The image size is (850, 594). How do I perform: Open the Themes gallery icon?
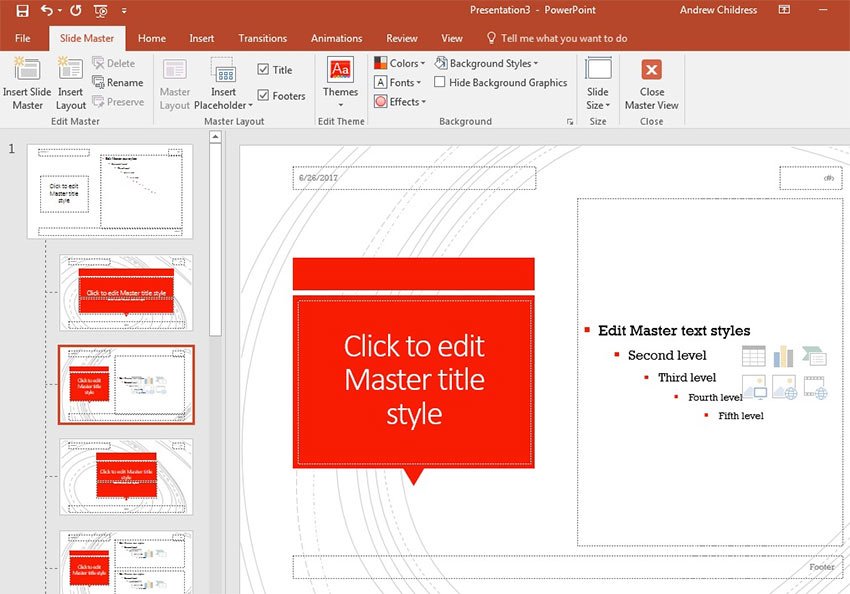[340, 69]
